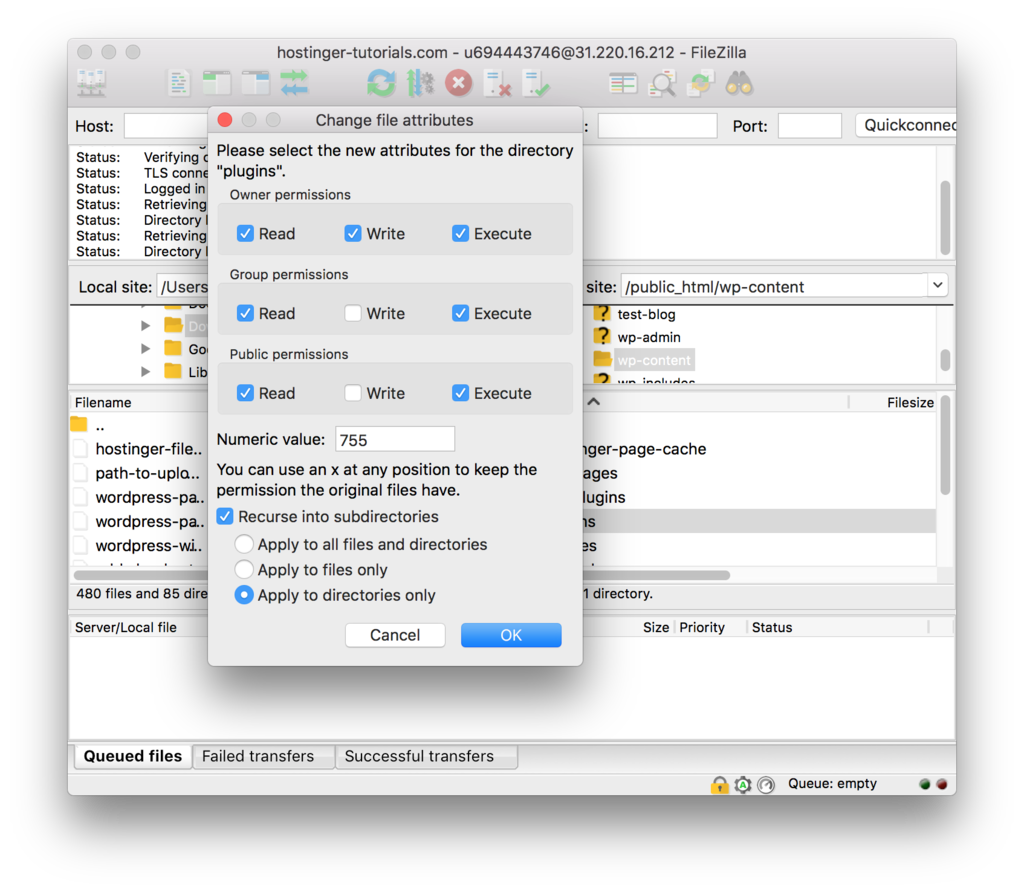Uncheck Recurse into subdirectories
This screenshot has height=892, width=1024.
225,517
